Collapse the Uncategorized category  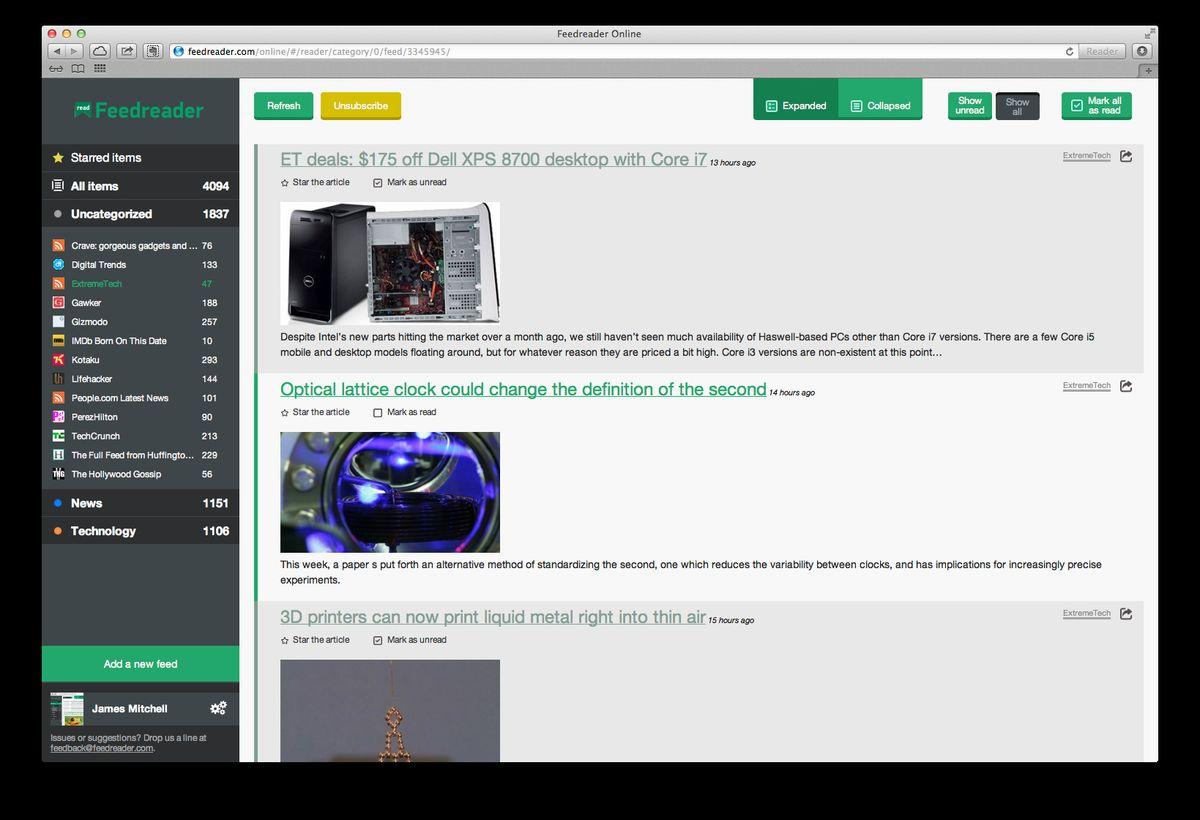(140, 214)
